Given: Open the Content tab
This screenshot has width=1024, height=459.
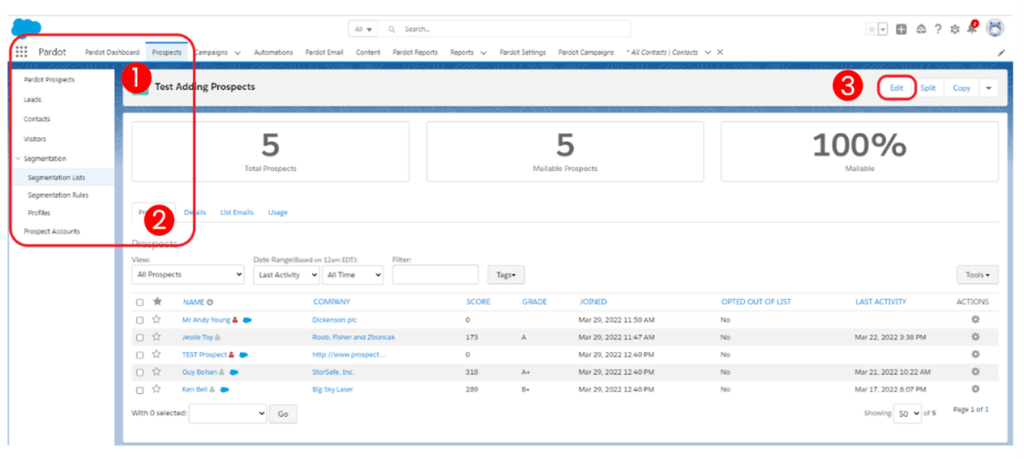Looking at the screenshot, I should (368, 52).
